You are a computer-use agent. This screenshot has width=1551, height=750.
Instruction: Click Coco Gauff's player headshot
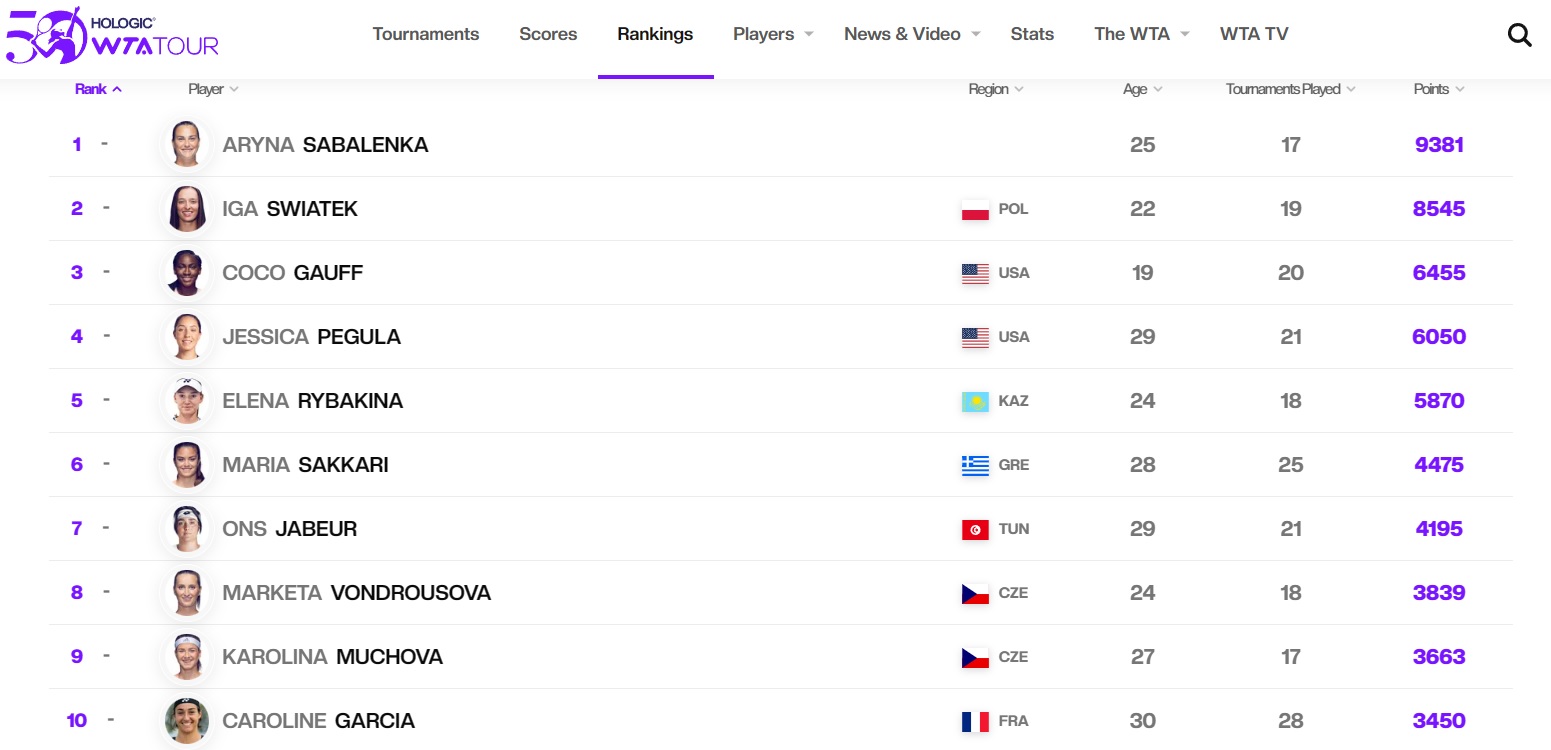187,272
